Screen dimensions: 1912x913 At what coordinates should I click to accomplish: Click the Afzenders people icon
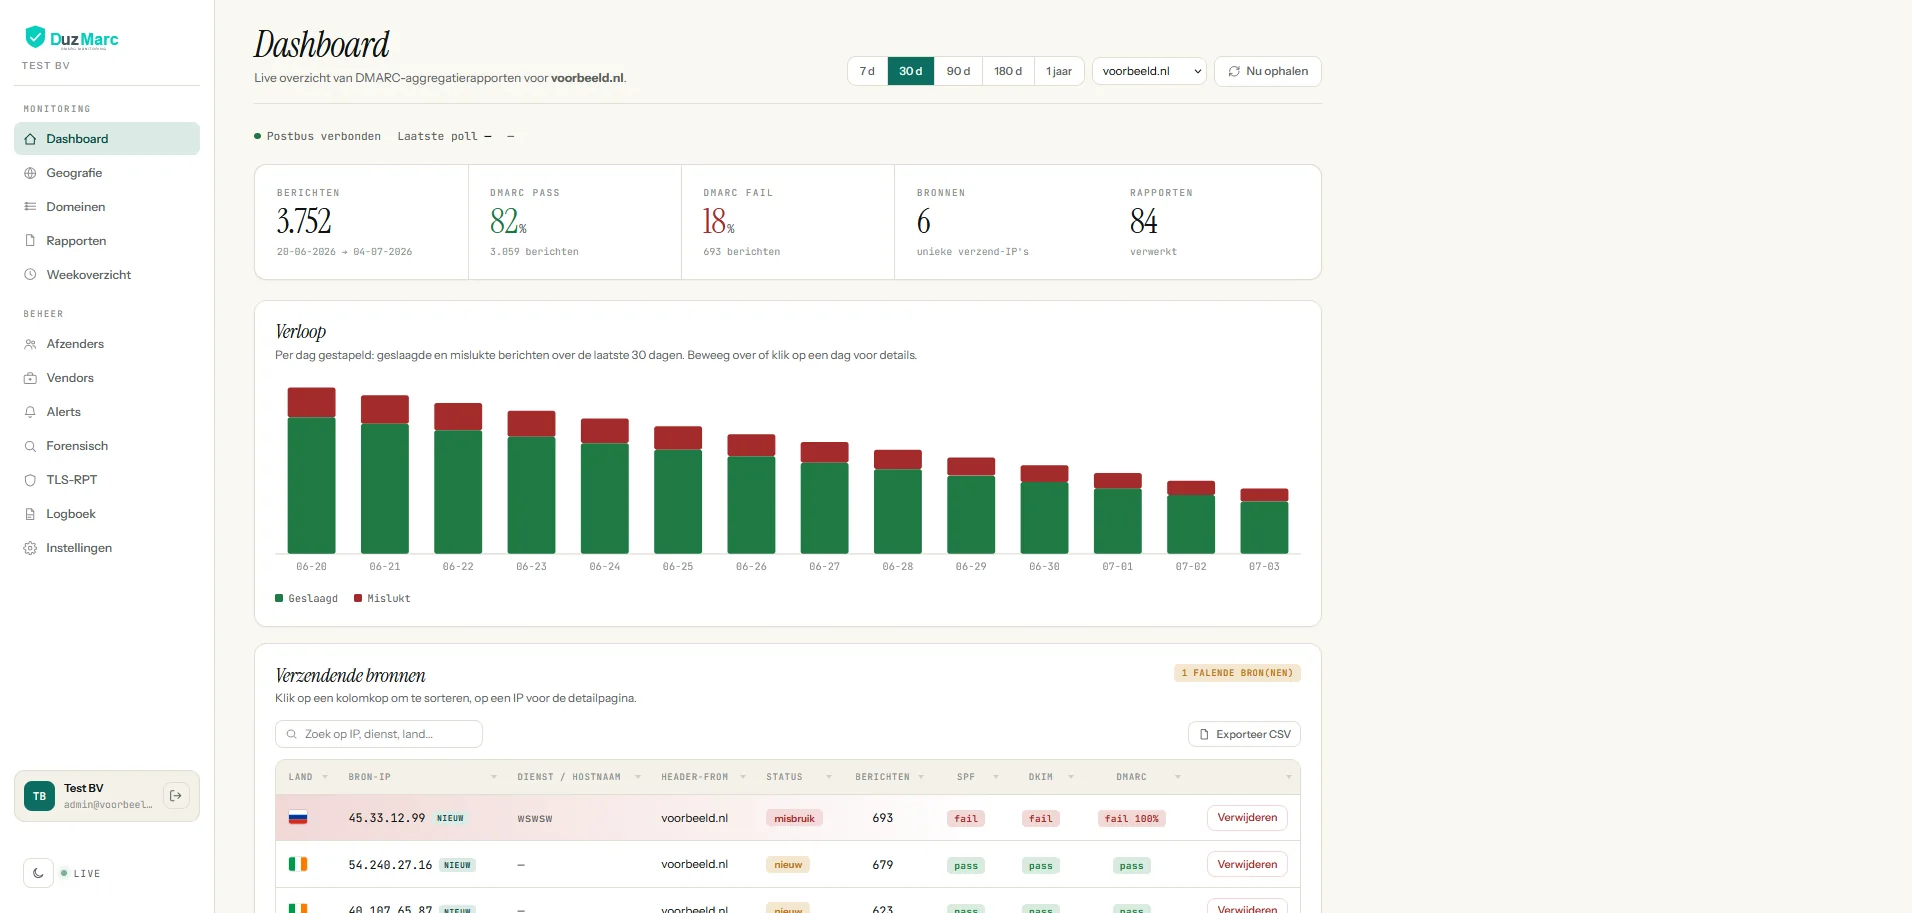[30, 344]
